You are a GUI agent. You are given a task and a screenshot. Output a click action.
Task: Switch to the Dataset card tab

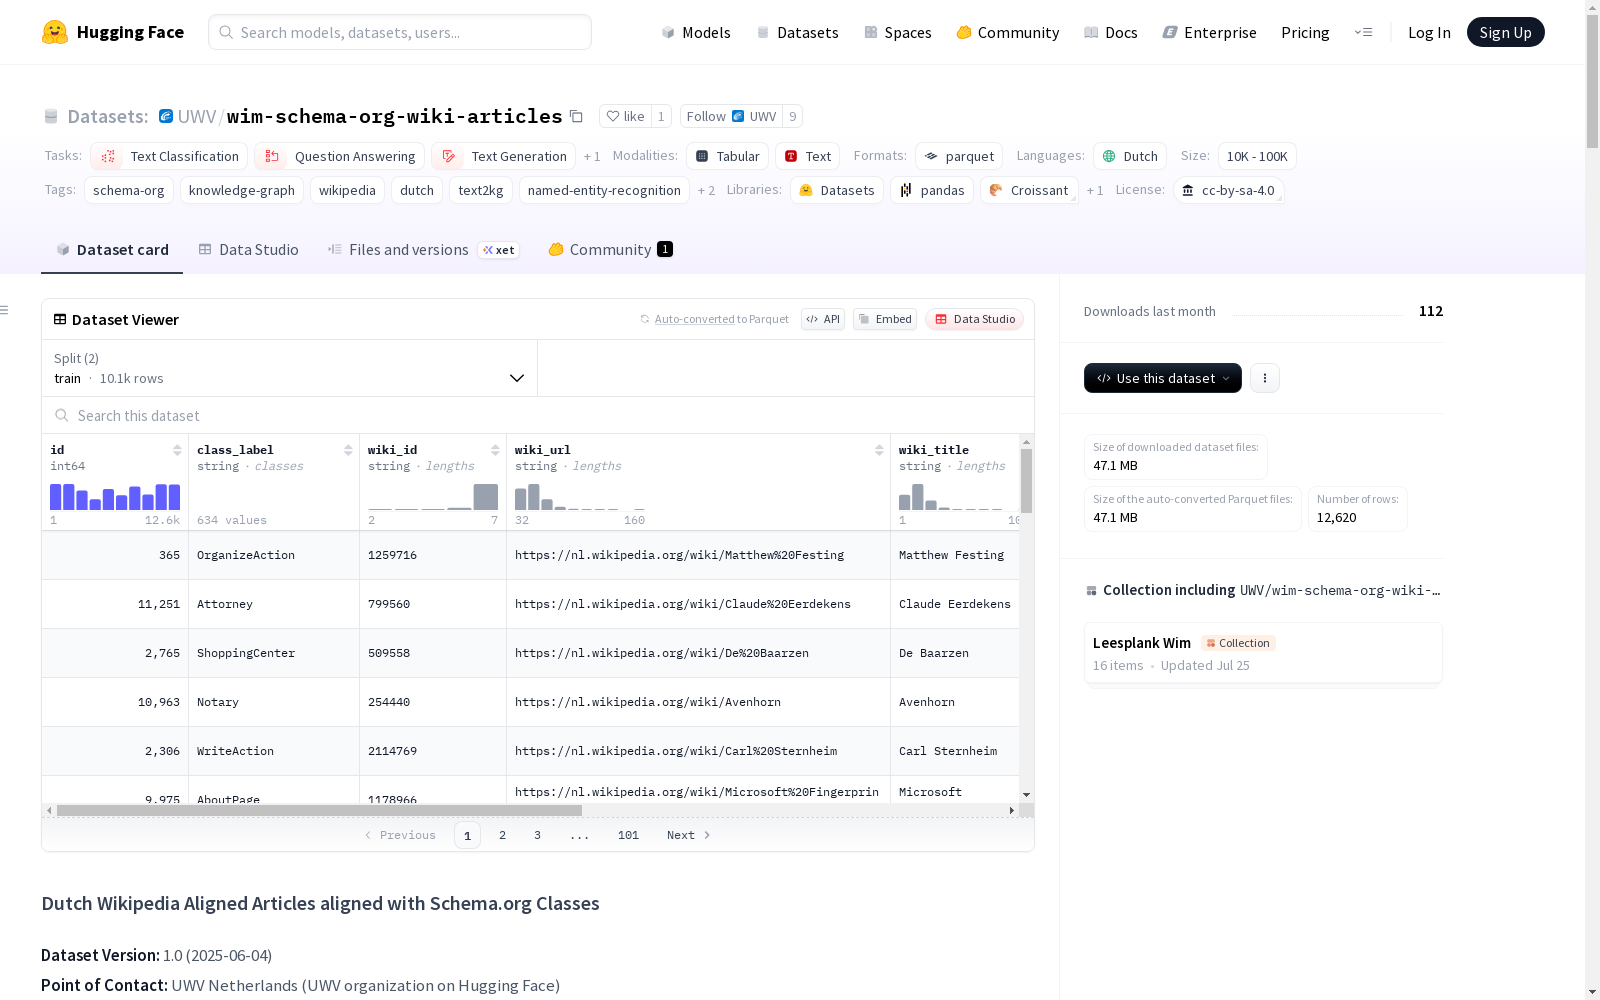point(112,250)
